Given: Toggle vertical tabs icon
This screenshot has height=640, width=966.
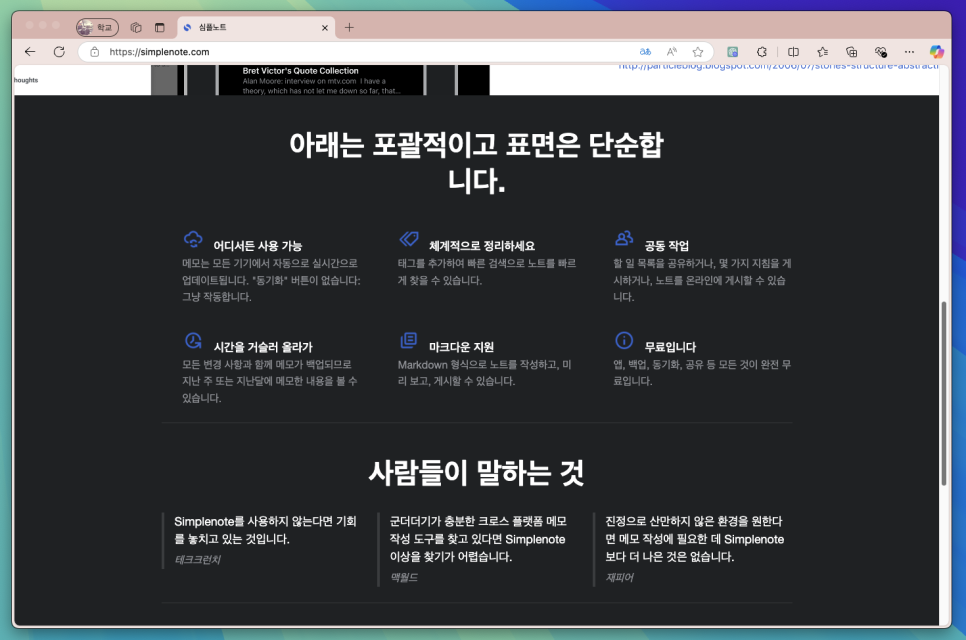Looking at the screenshot, I should 160,27.
